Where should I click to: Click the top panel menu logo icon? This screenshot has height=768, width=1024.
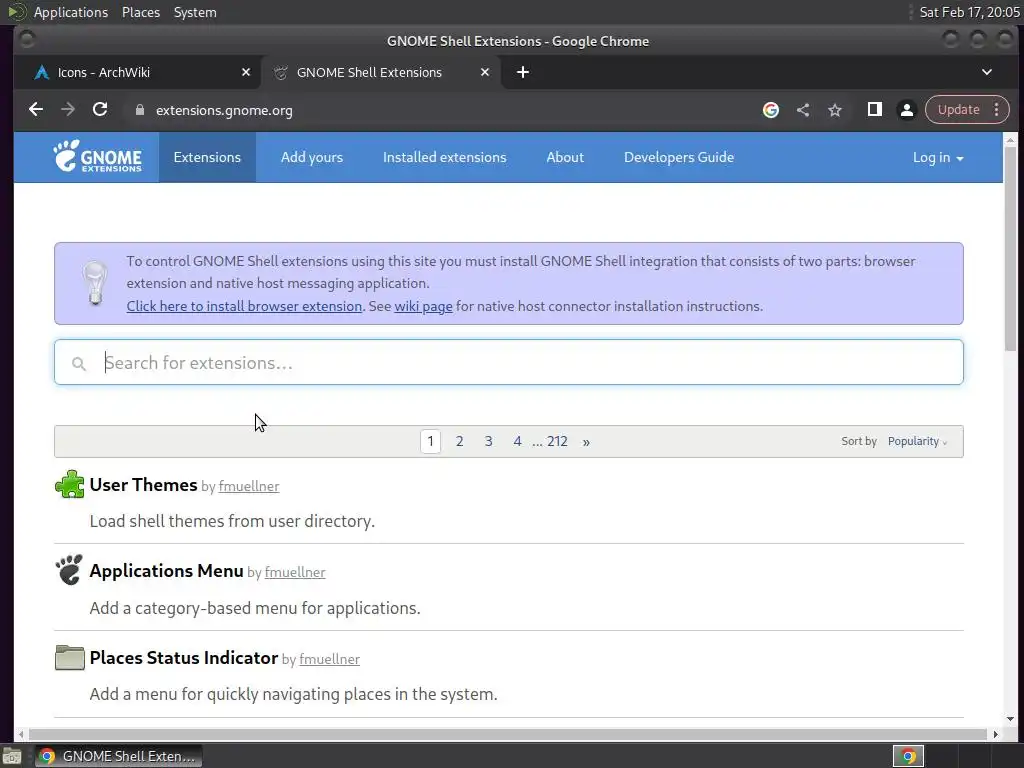pos(16,12)
